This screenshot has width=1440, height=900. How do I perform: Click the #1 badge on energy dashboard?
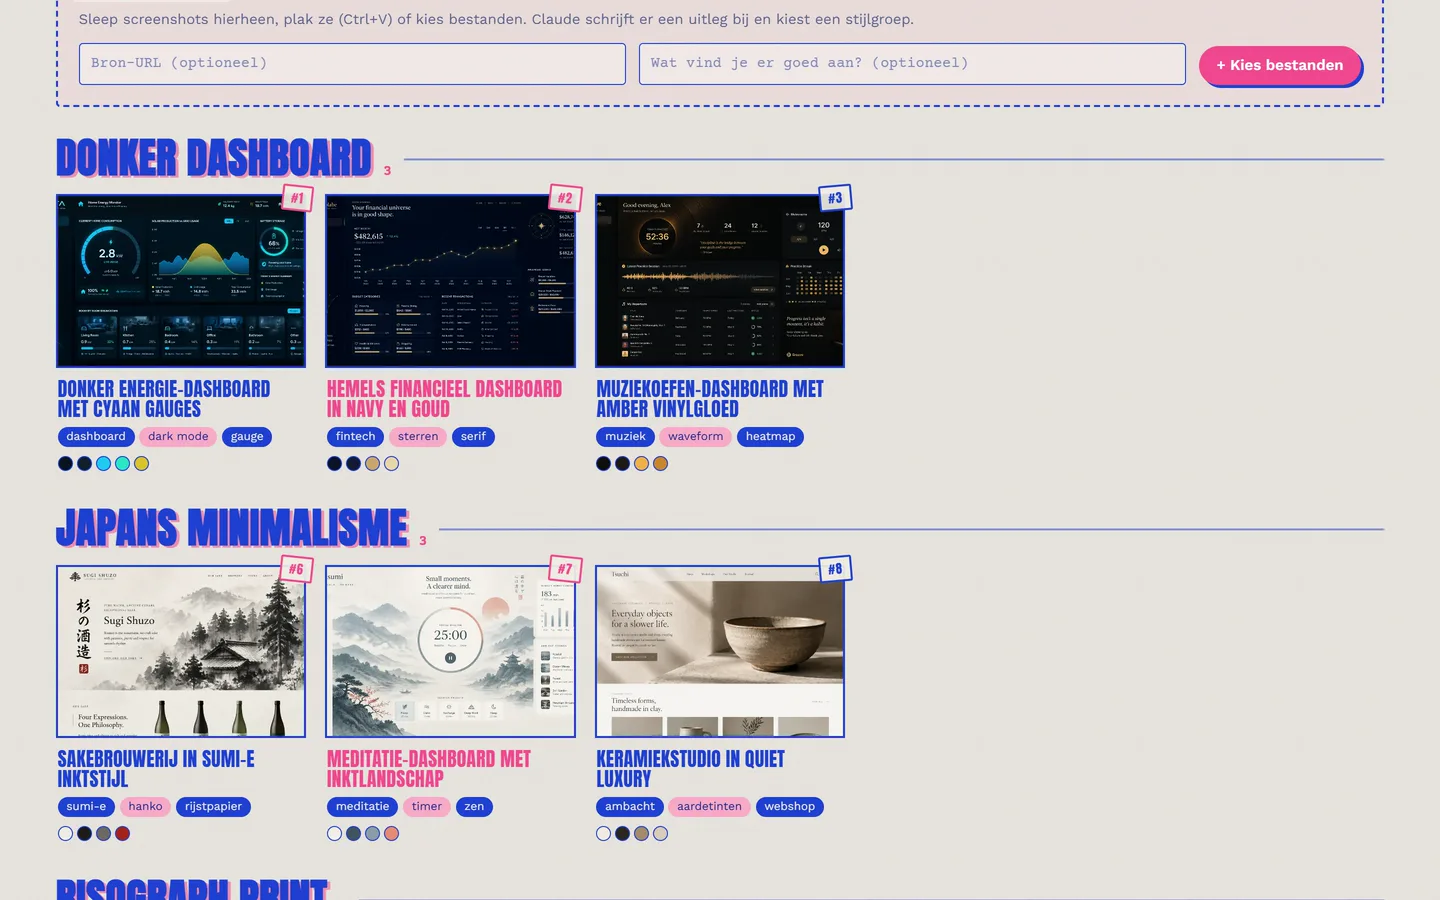(x=297, y=198)
